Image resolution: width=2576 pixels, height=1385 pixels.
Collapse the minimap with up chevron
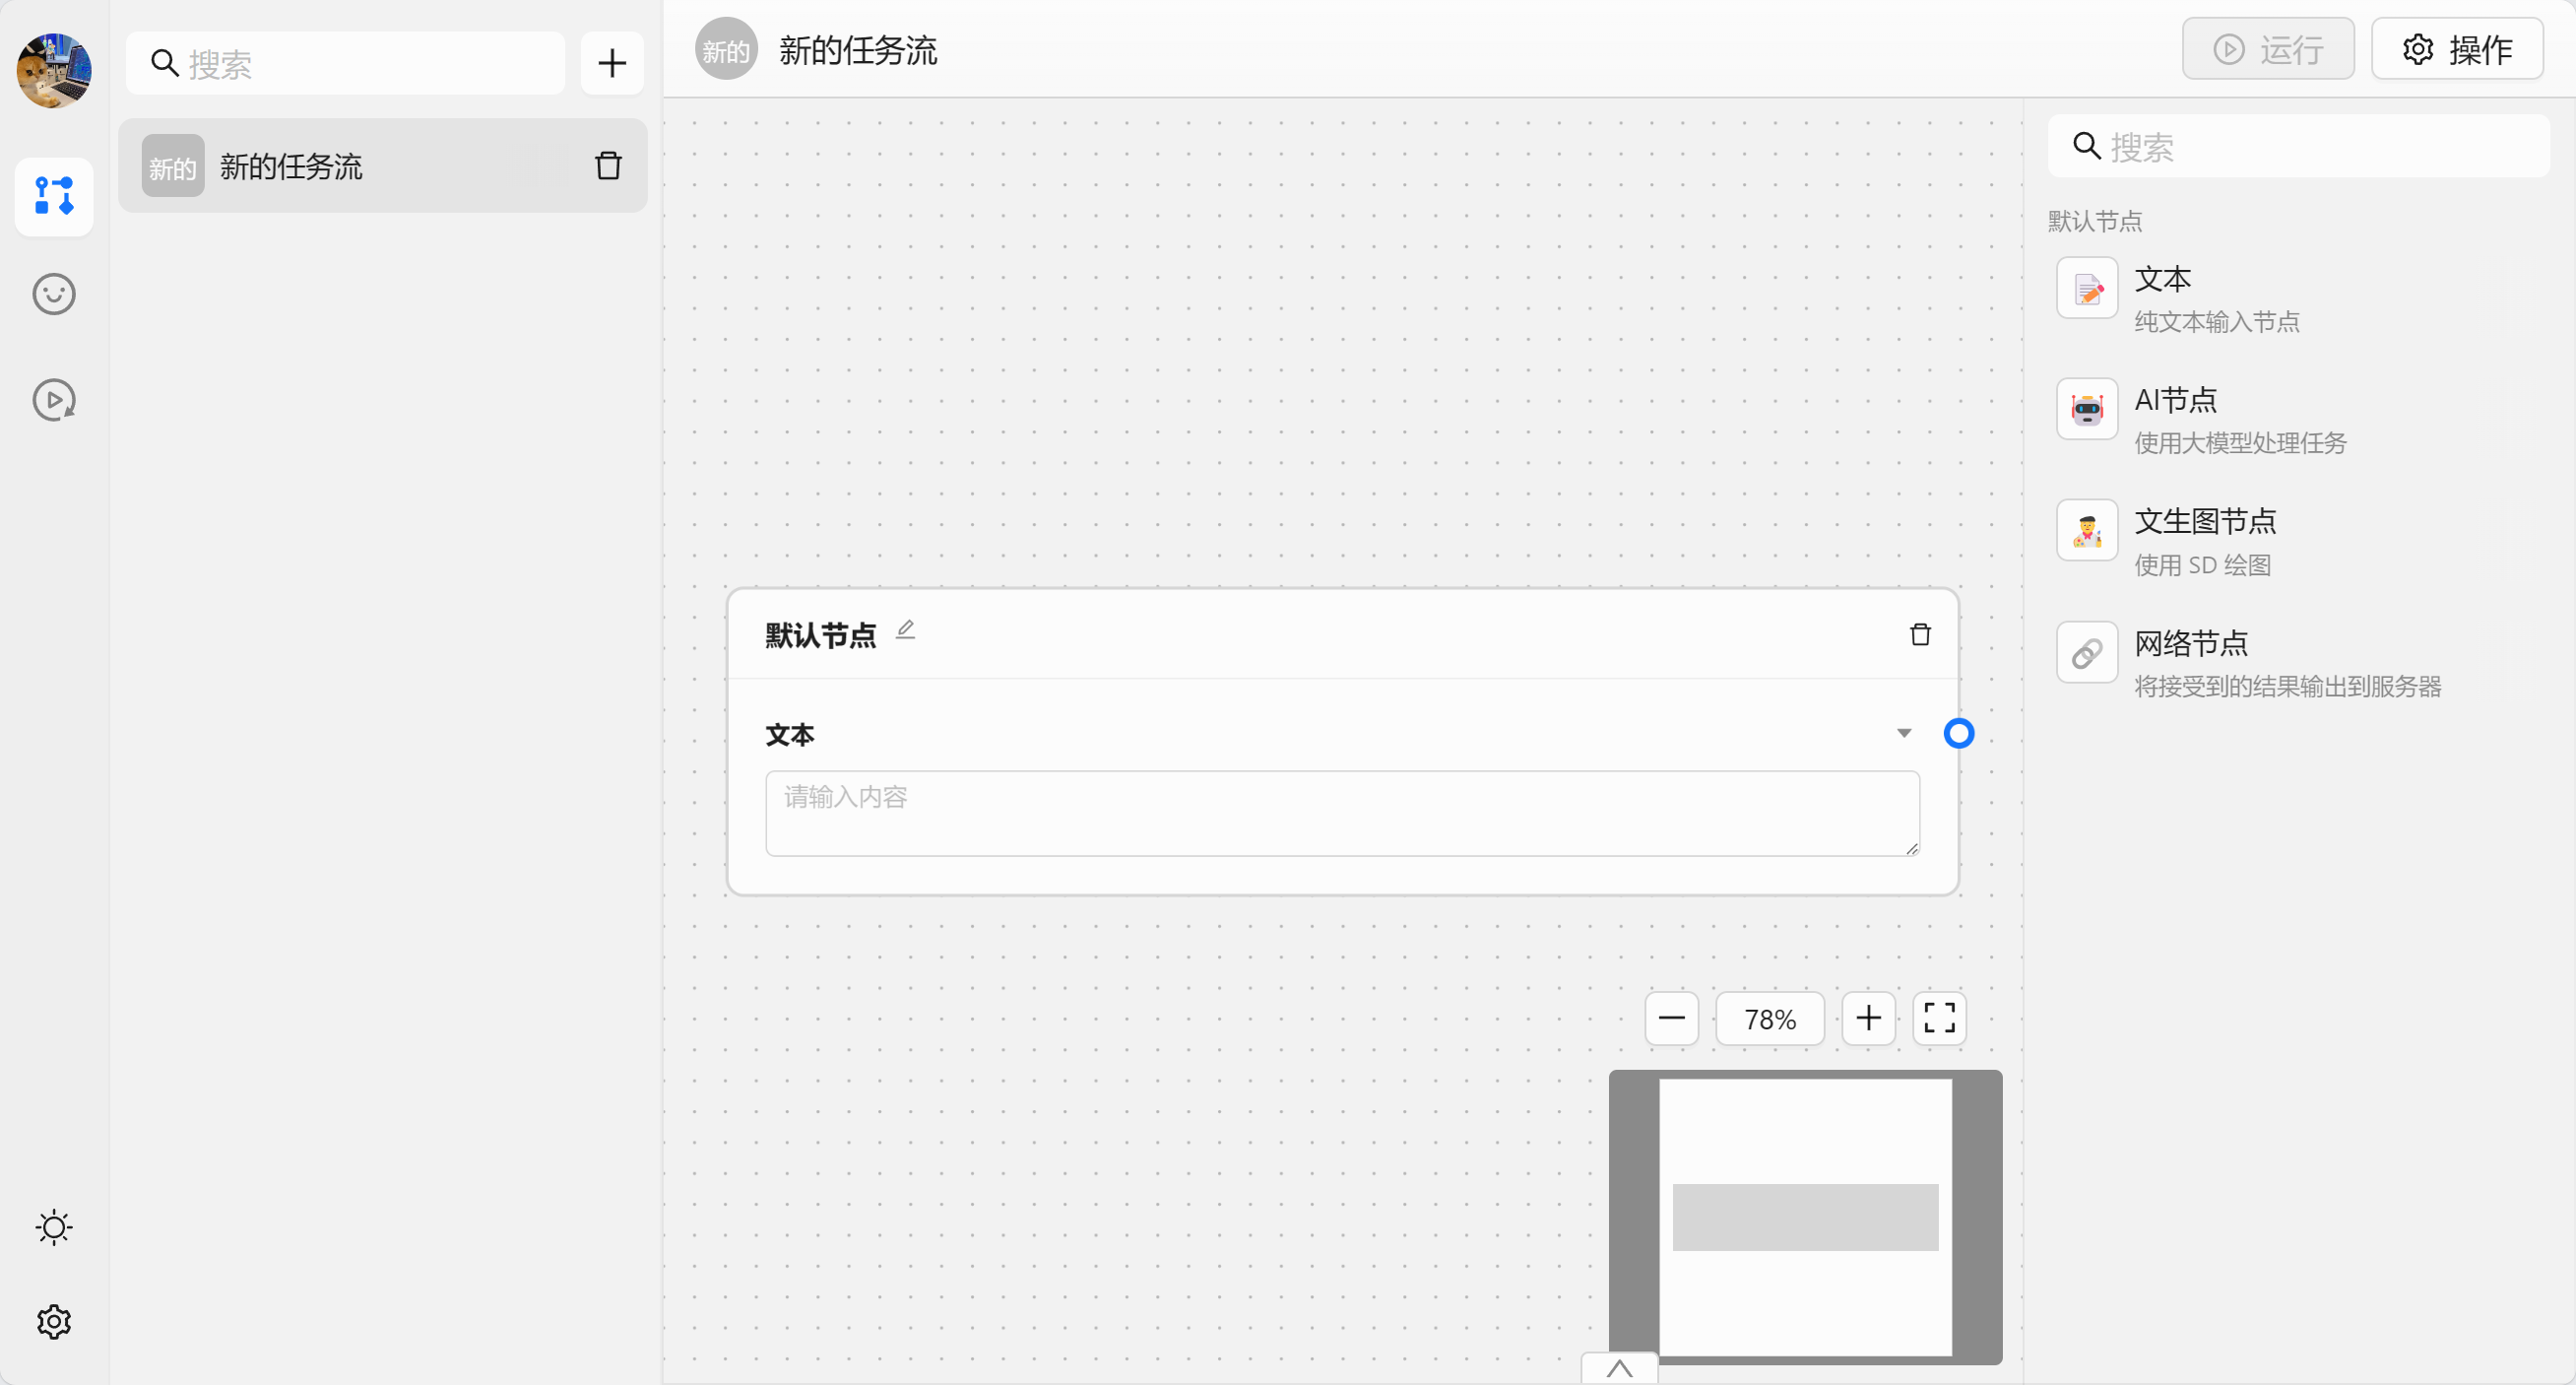1619,1368
